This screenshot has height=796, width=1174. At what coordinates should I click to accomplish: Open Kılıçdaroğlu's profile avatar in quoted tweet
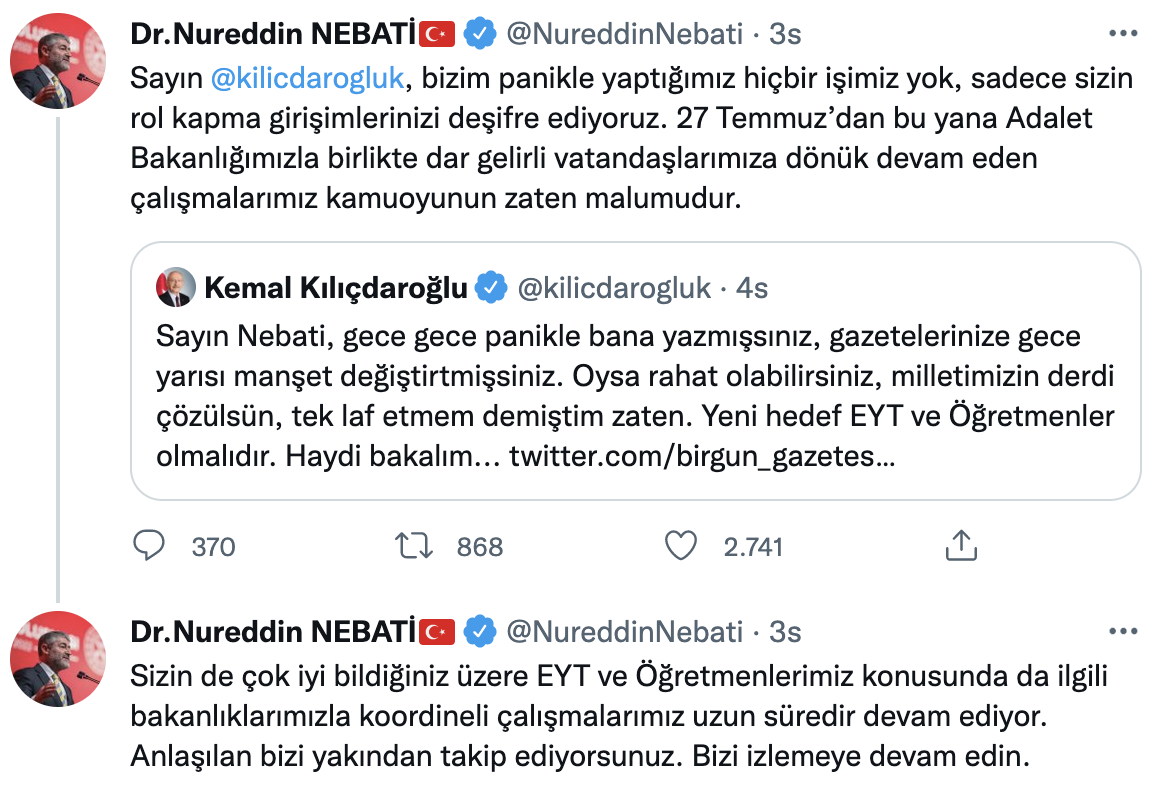pyautogui.click(x=176, y=288)
